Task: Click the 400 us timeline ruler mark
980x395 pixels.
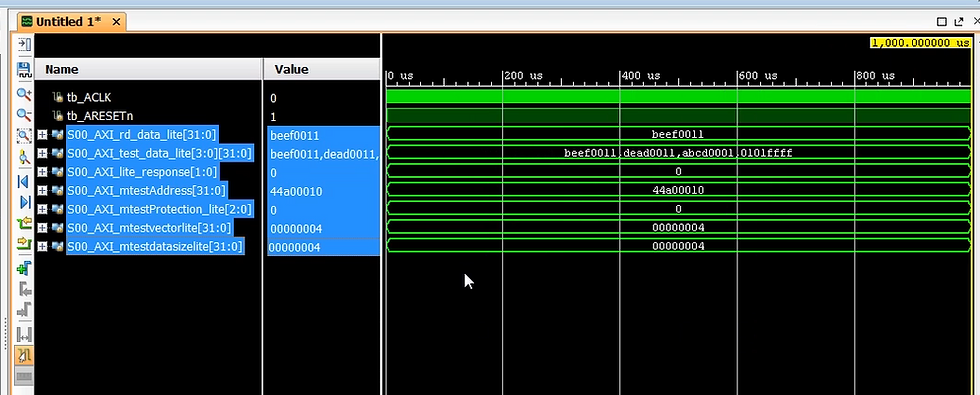Action: click(x=636, y=76)
